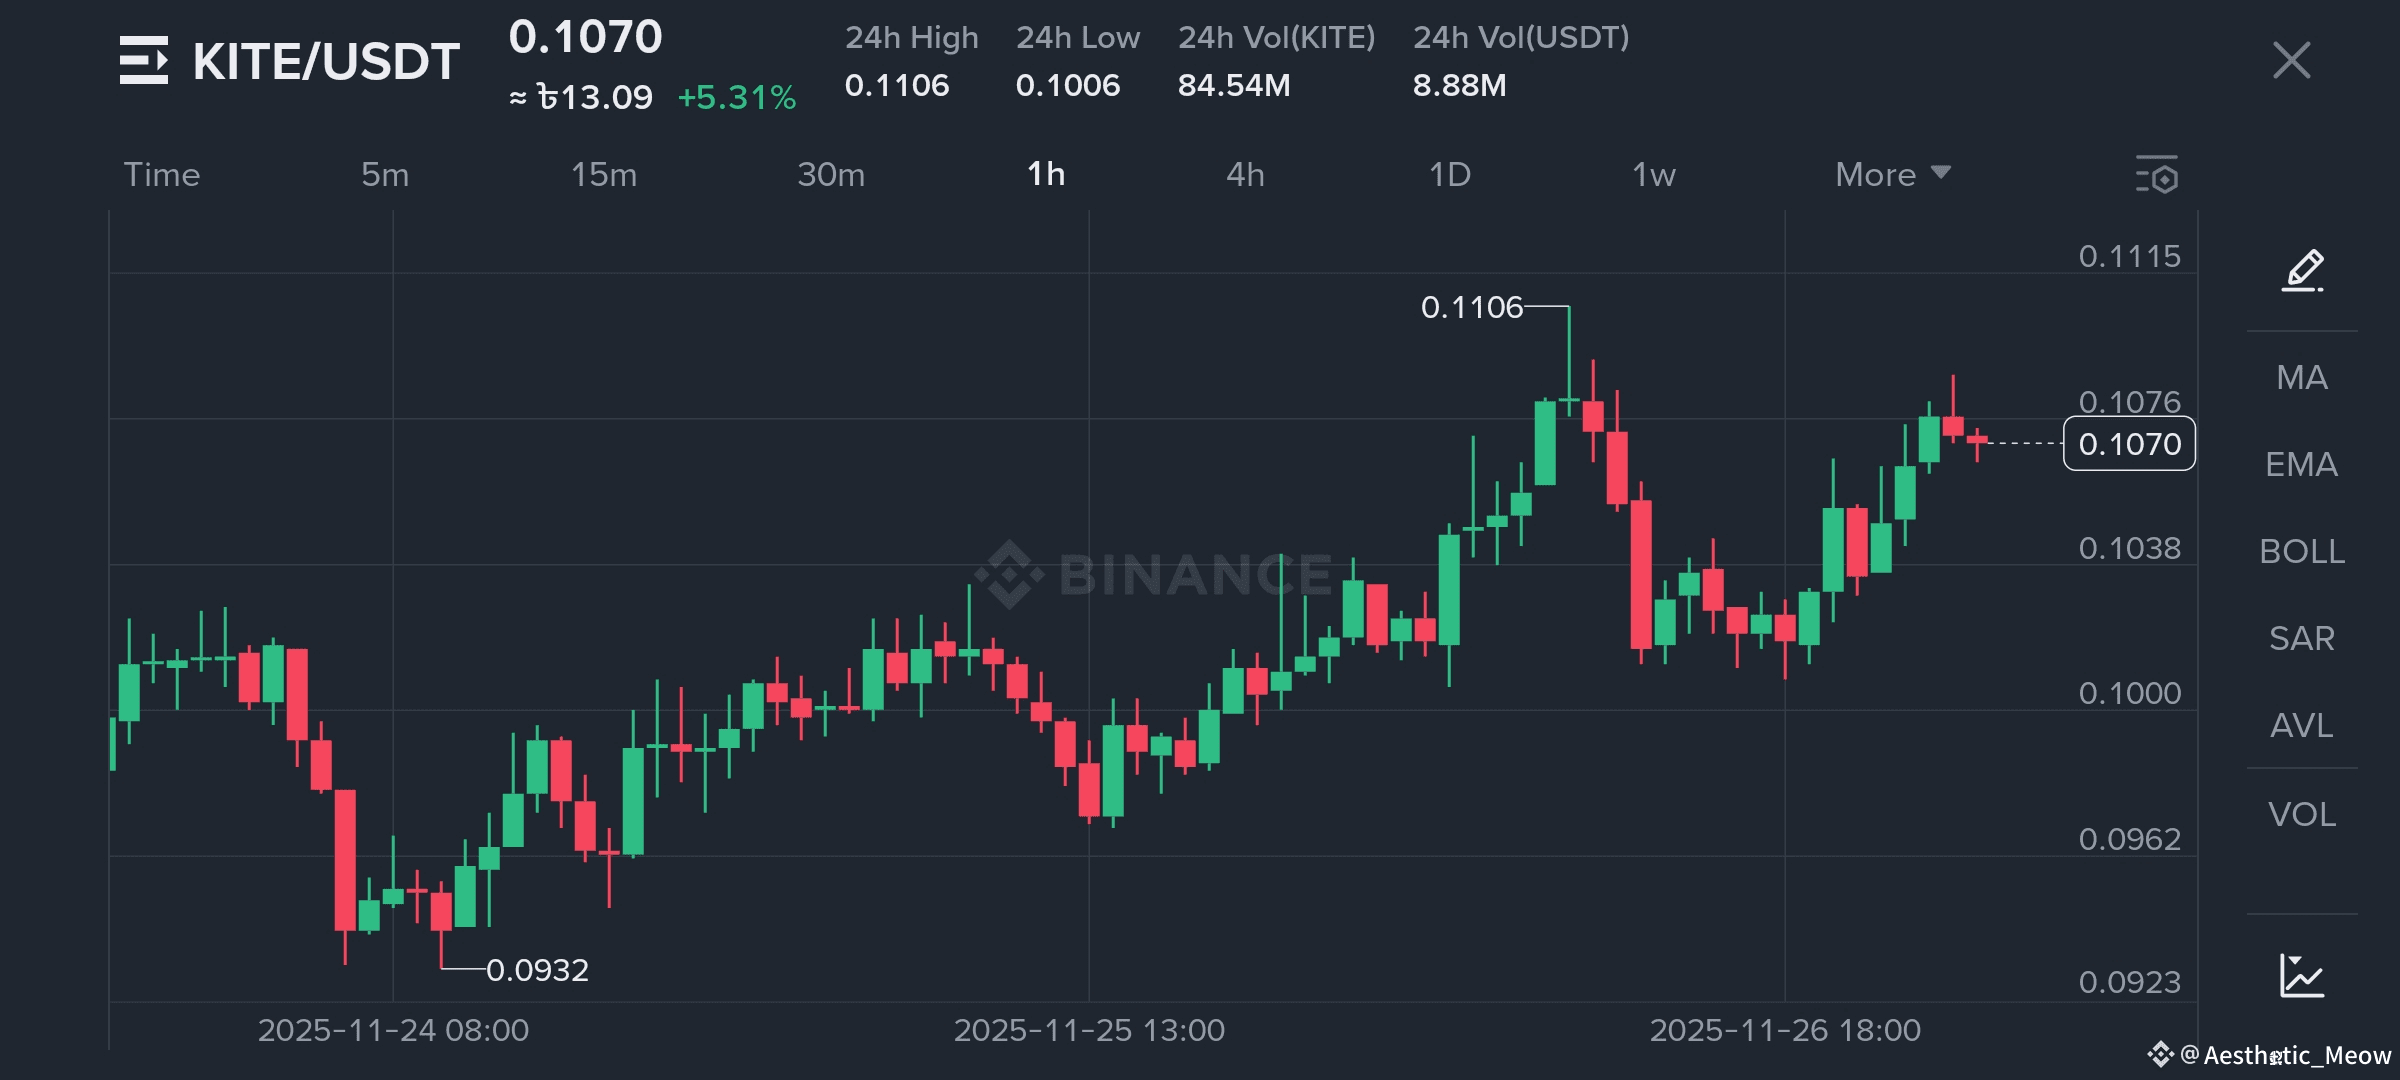Click the line chart icon at bottom right
This screenshot has width=2400, height=1080.
point(2302,975)
